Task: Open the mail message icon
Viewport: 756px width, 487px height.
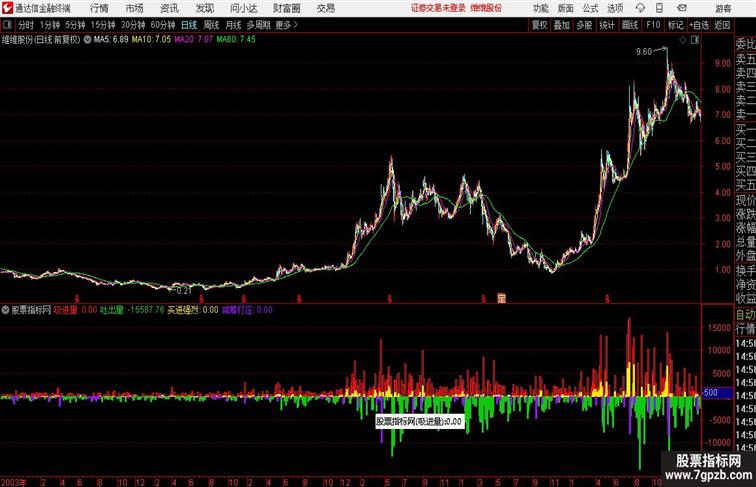Action: point(682,8)
